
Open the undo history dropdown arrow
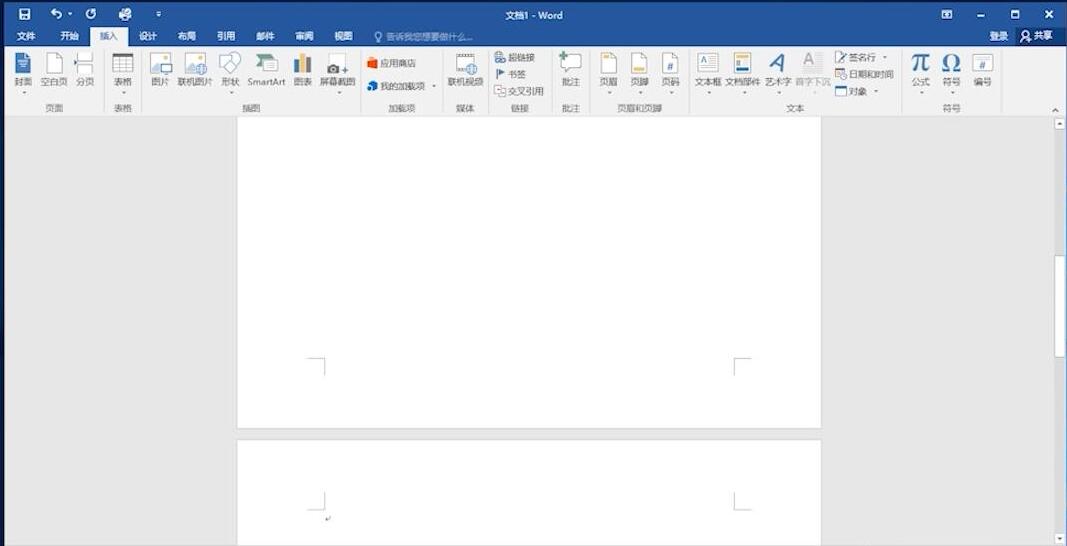coord(69,14)
